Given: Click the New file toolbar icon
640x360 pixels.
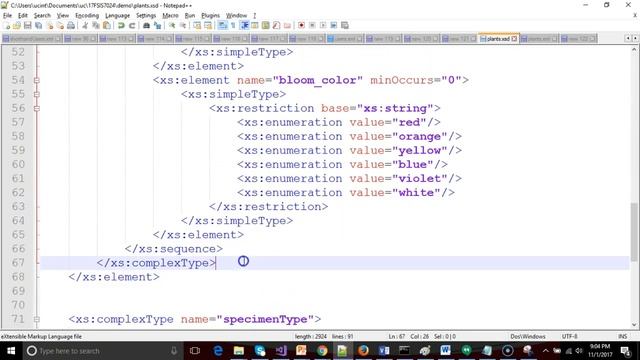Looking at the screenshot, I should tap(7, 26).
